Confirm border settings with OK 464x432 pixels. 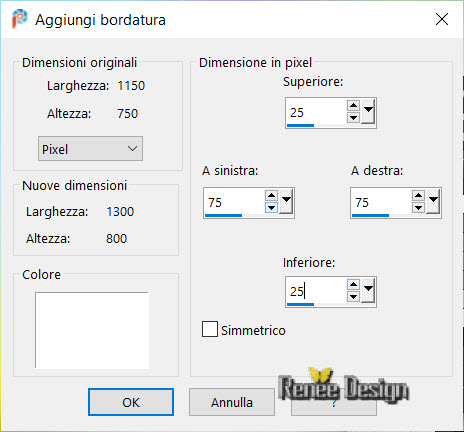[x=131, y=402]
